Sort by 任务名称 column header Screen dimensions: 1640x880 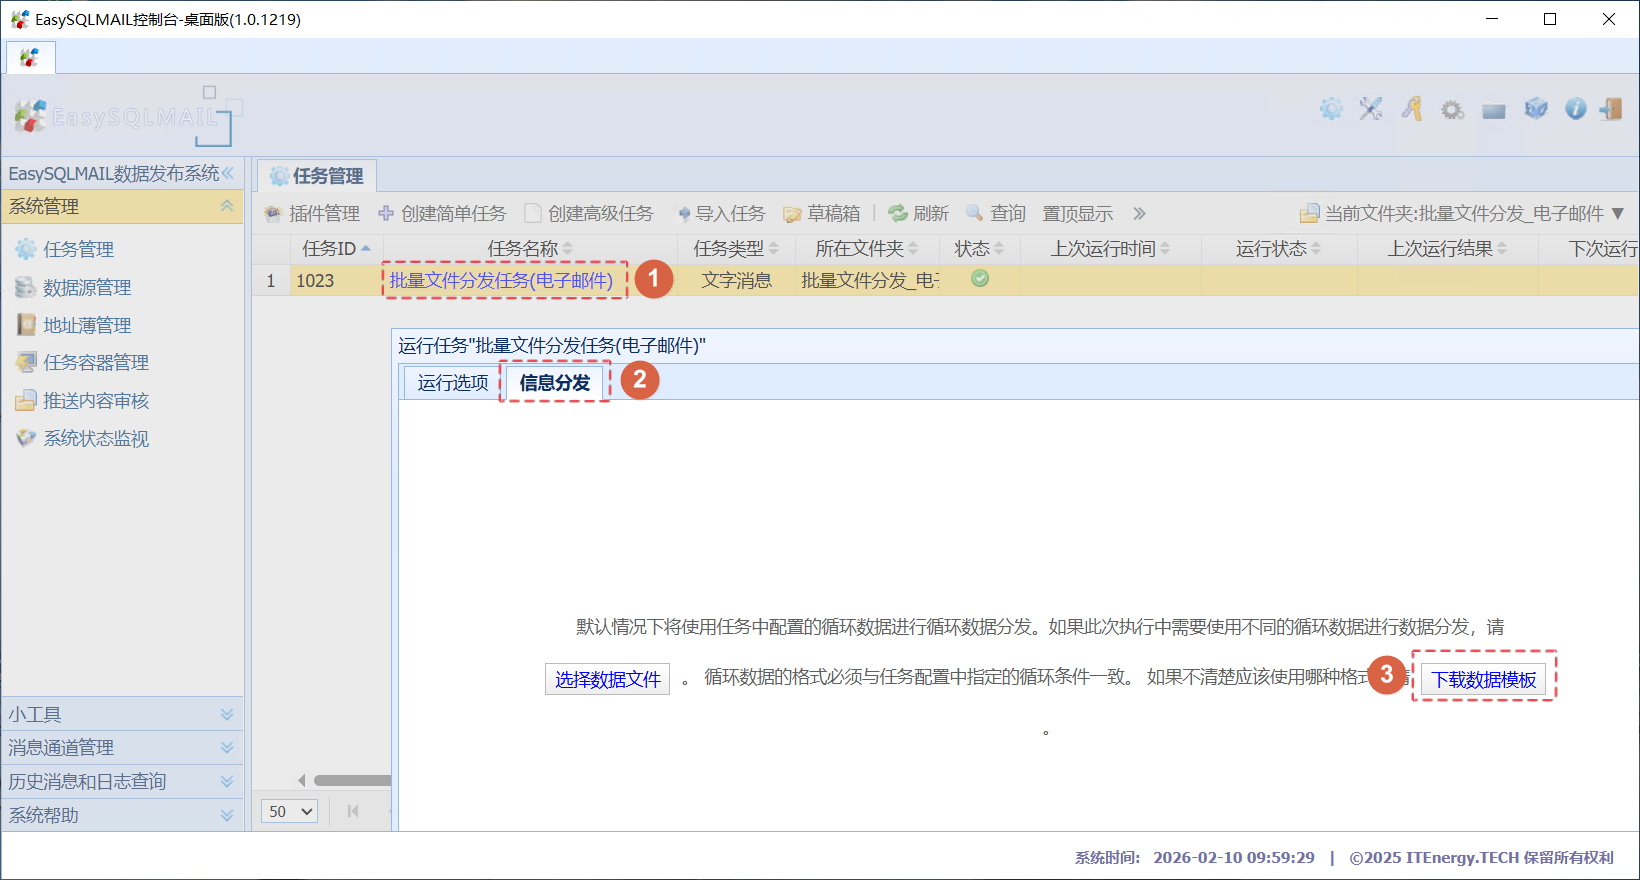click(530, 248)
